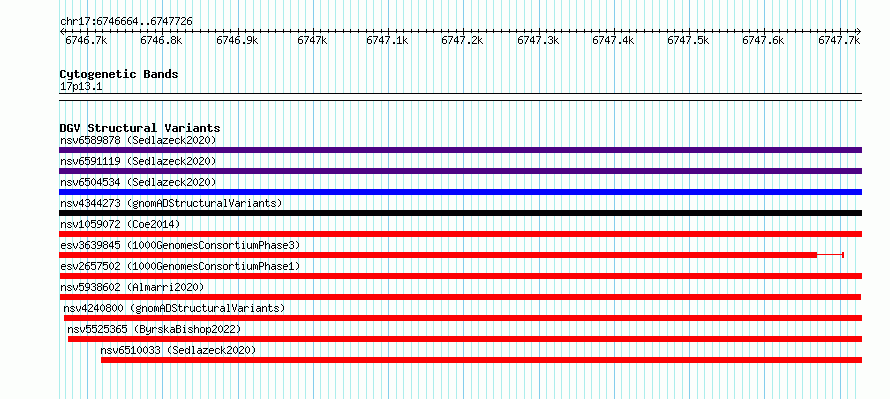Click the nsv6591119 (Sedlazeck2020) label
Viewport: 890px width, 399px height.
pyautogui.click(x=138, y=161)
